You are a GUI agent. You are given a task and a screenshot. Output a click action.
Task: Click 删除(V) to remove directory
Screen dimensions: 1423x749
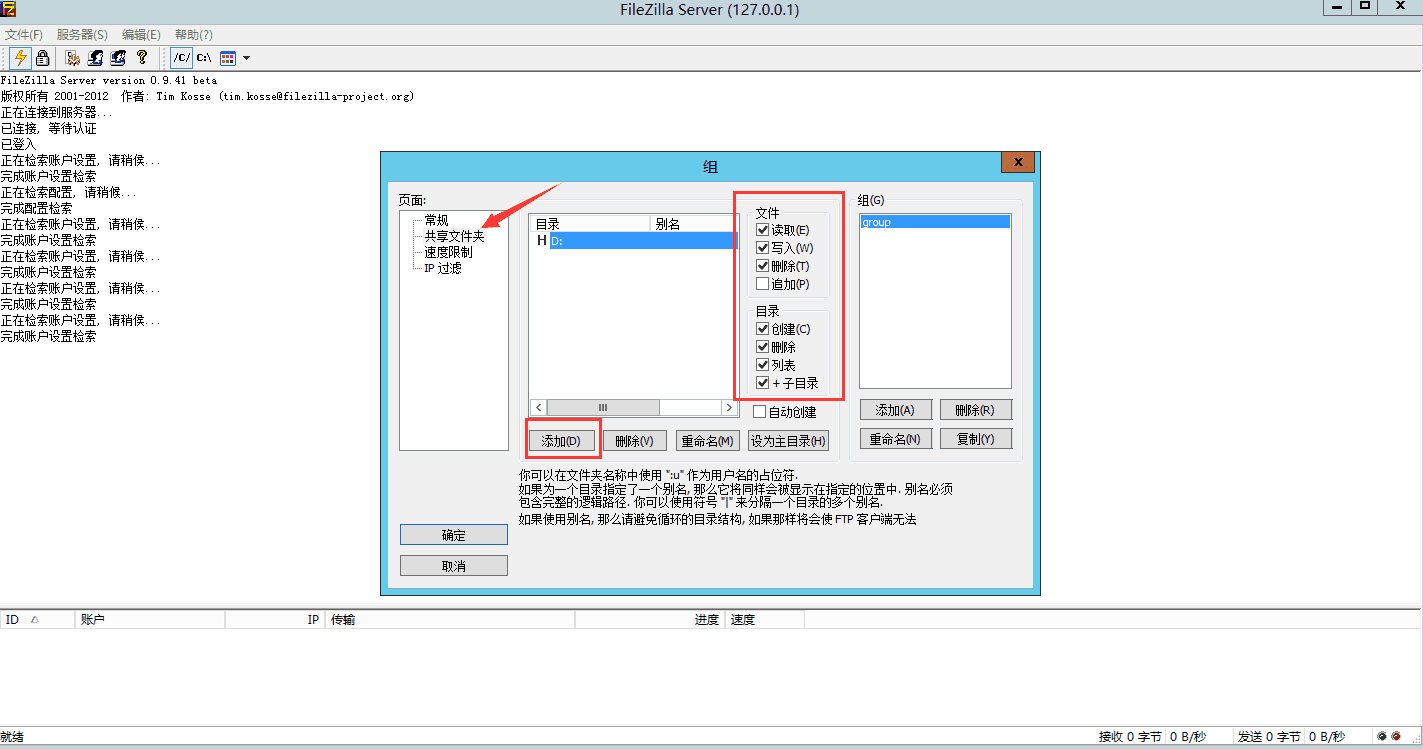pyautogui.click(x=634, y=441)
